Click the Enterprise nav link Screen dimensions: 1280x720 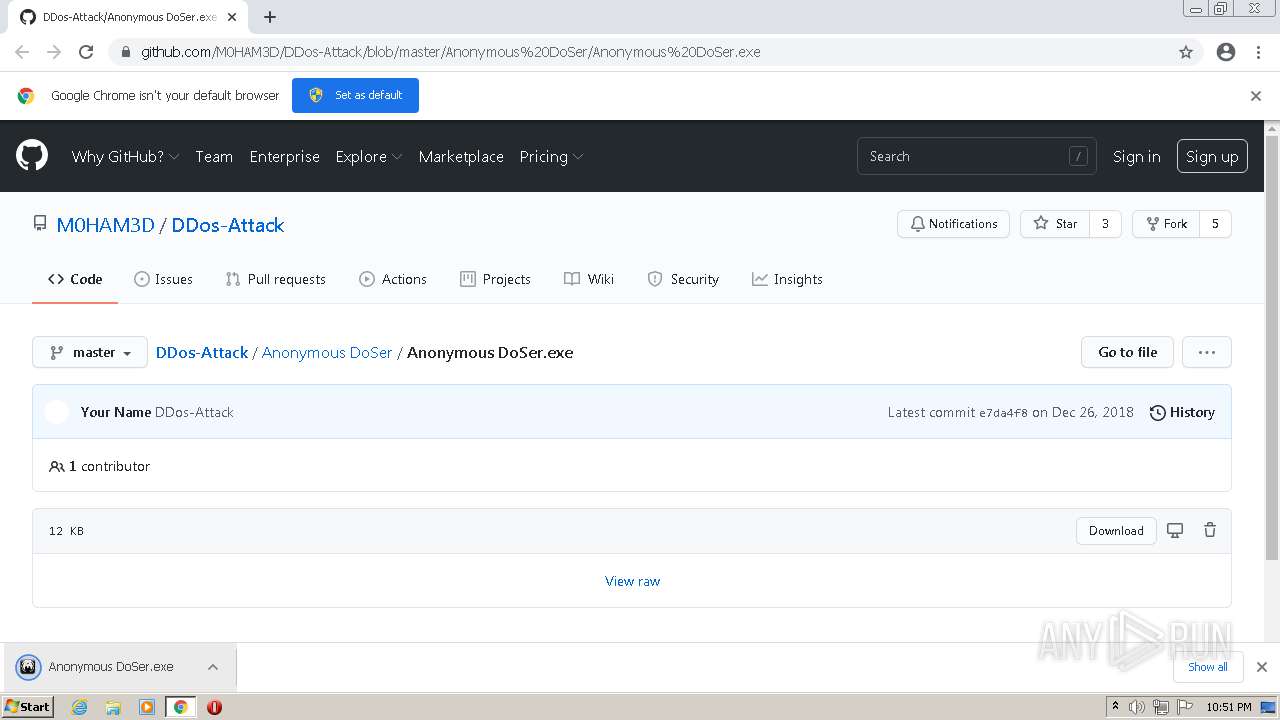tap(285, 156)
